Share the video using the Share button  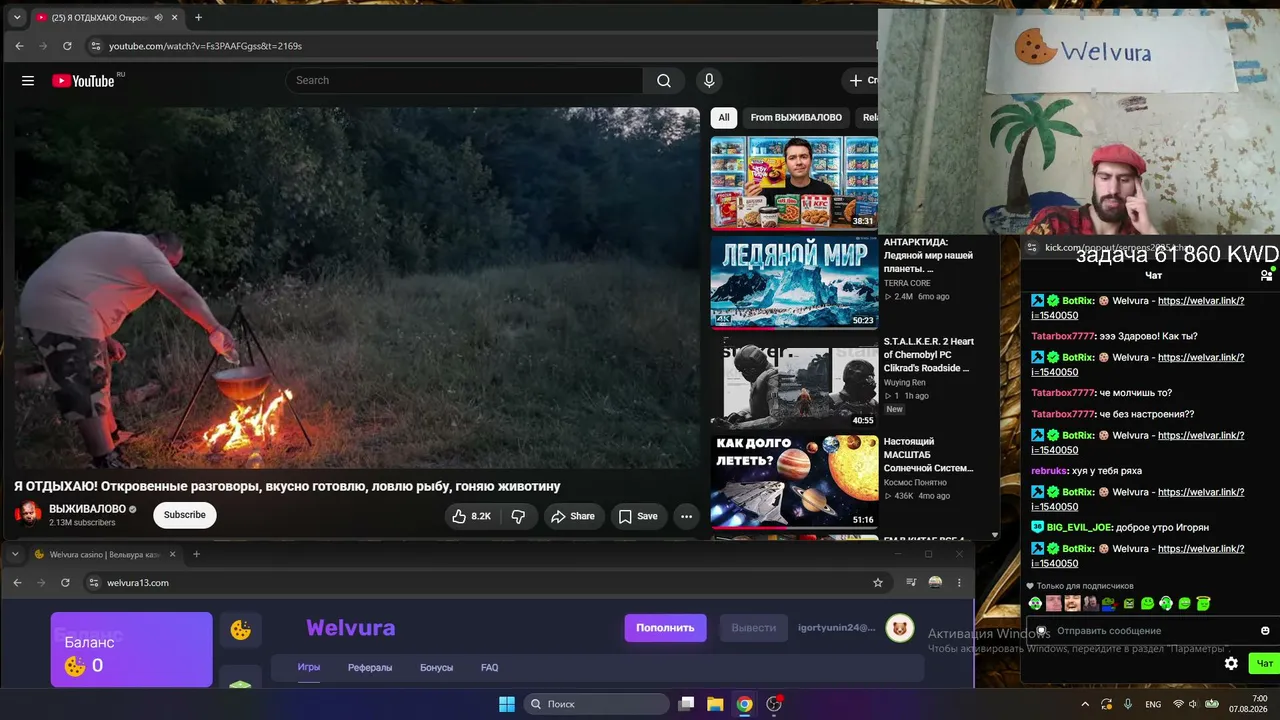[572, 516]
